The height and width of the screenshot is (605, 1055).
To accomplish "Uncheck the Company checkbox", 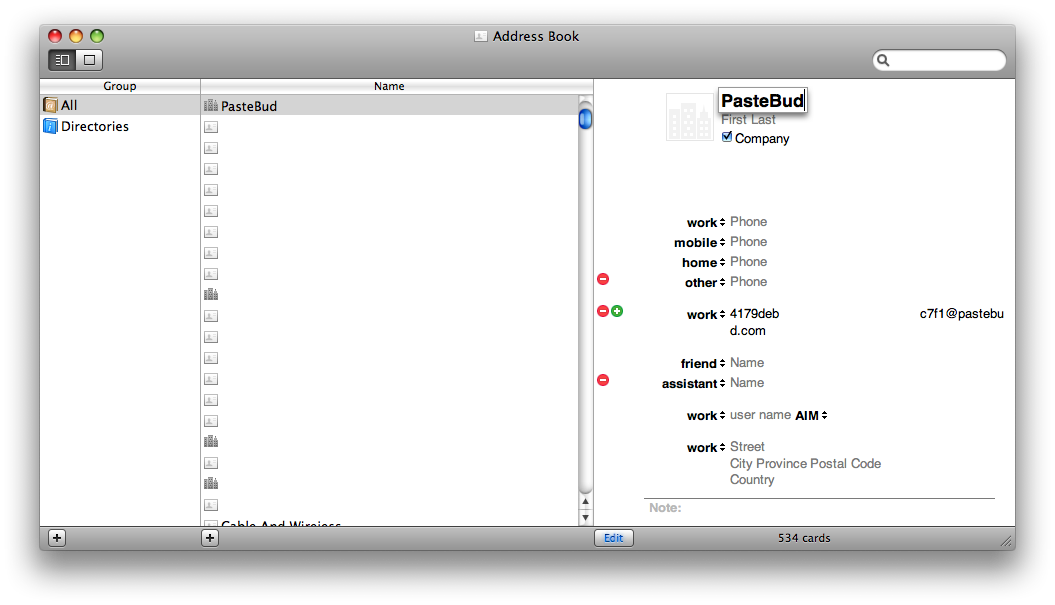I will (x=727, y=137).
